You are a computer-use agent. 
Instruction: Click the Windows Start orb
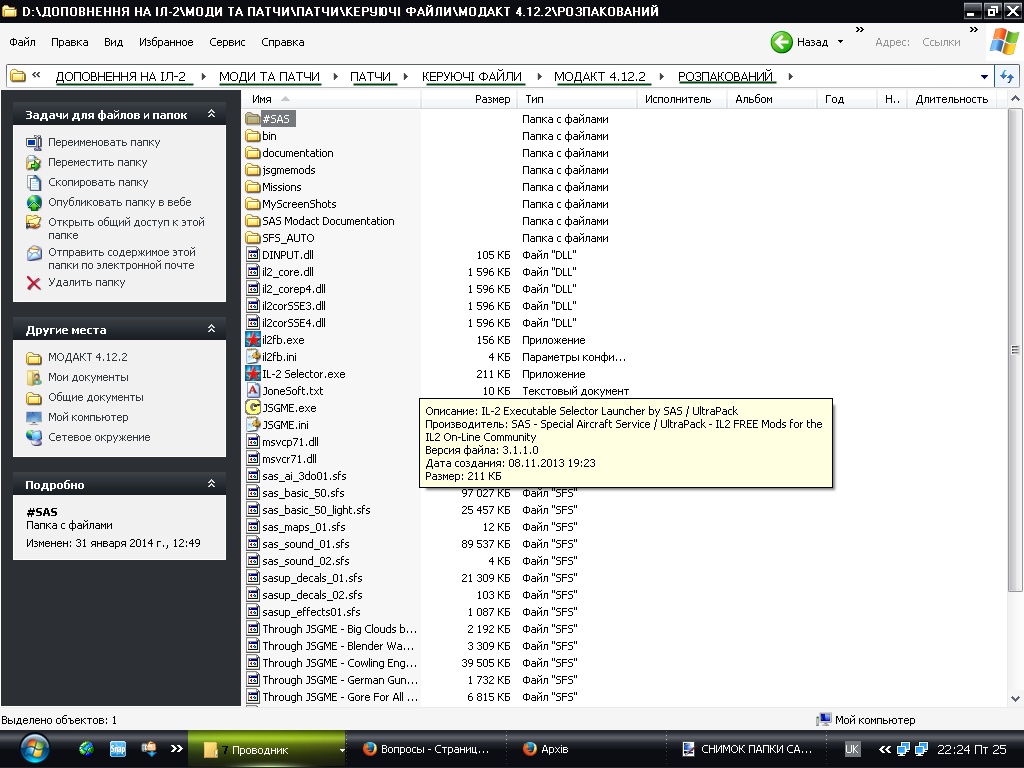pyautogui.click(x=34, y=749)
